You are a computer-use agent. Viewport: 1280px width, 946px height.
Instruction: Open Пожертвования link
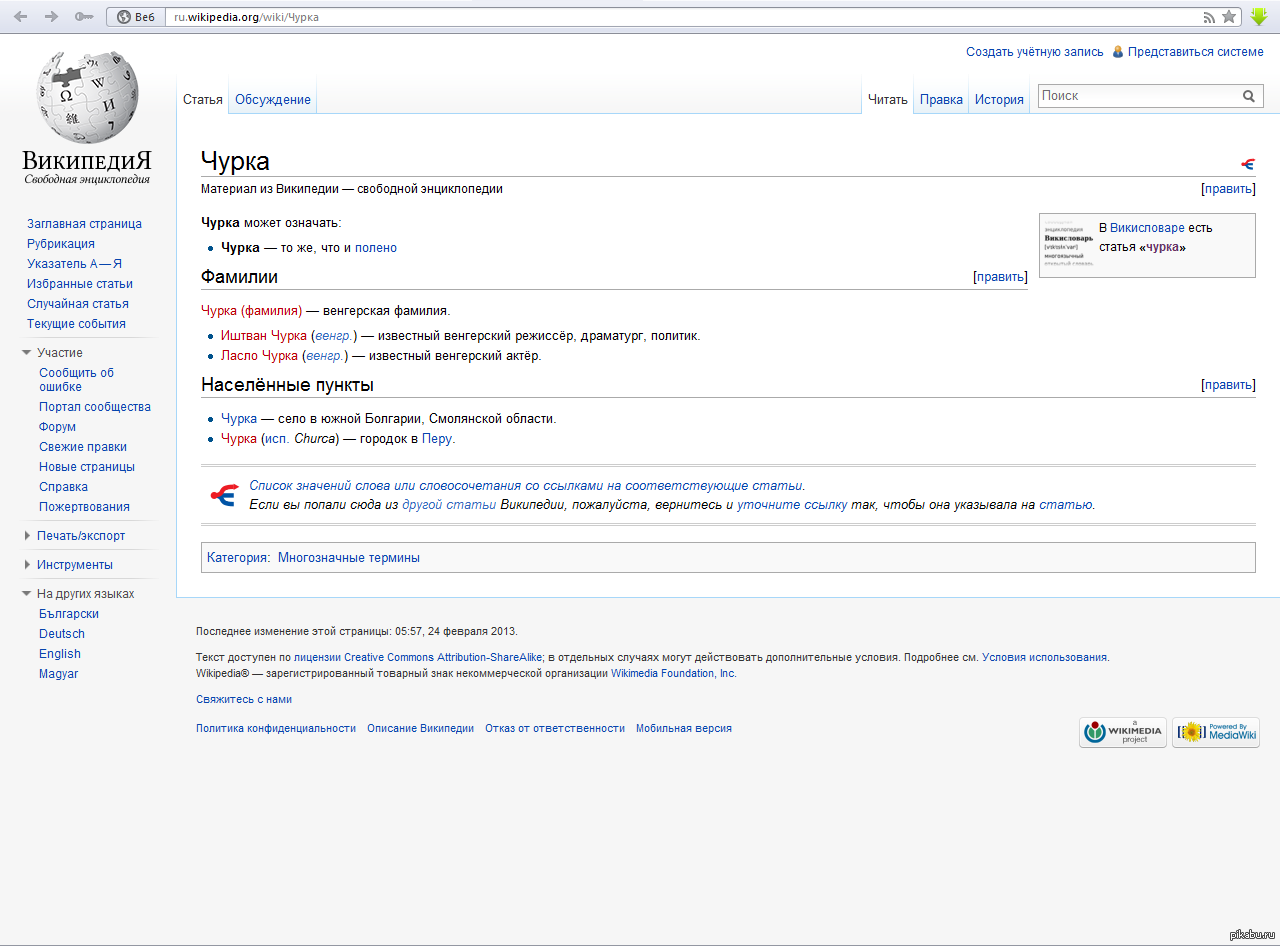[84, 507]
